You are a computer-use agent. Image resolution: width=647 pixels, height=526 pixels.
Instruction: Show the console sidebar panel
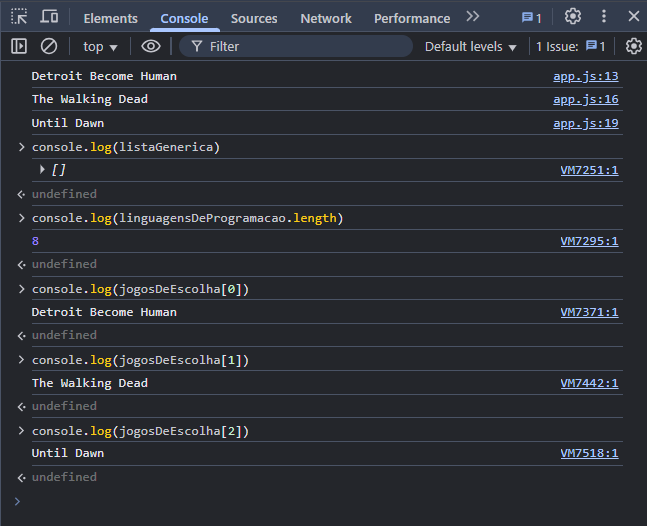[x=19, y=46]
